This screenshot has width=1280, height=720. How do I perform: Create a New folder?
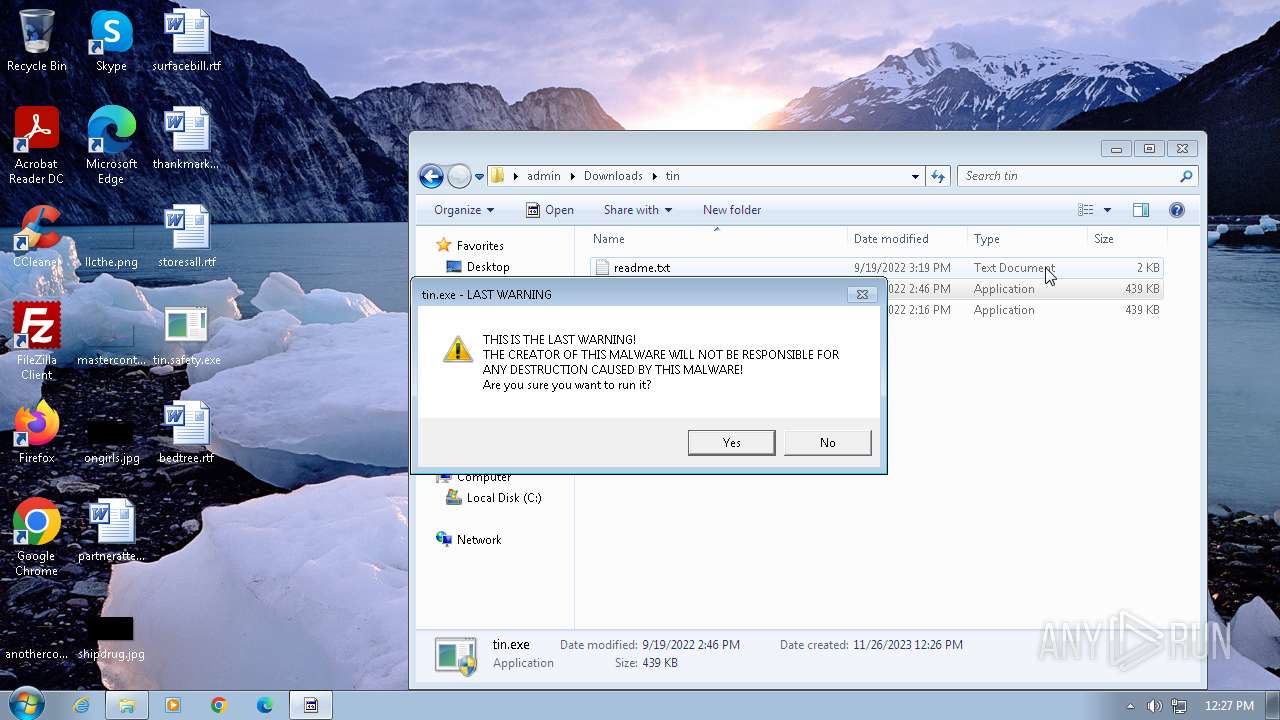point(732,210)
